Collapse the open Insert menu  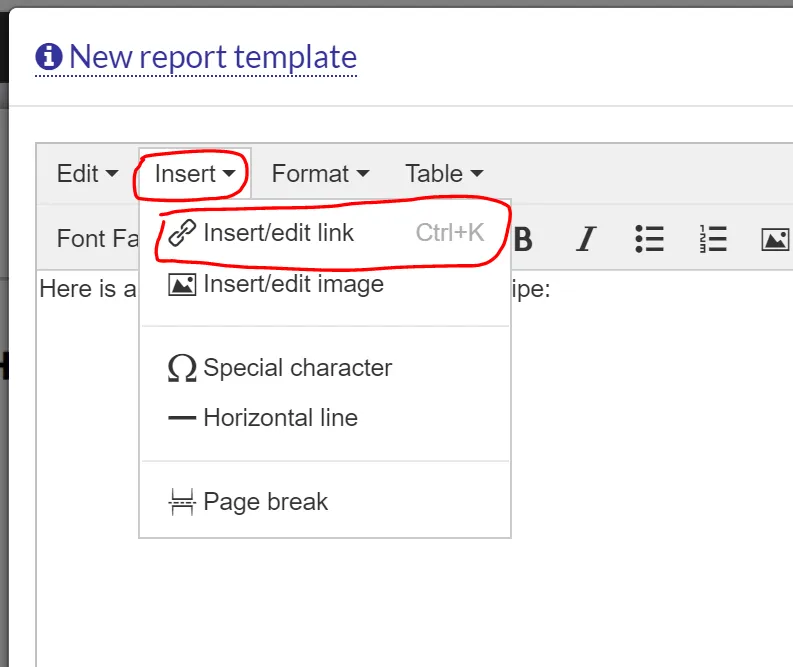(x=195, y=174)
